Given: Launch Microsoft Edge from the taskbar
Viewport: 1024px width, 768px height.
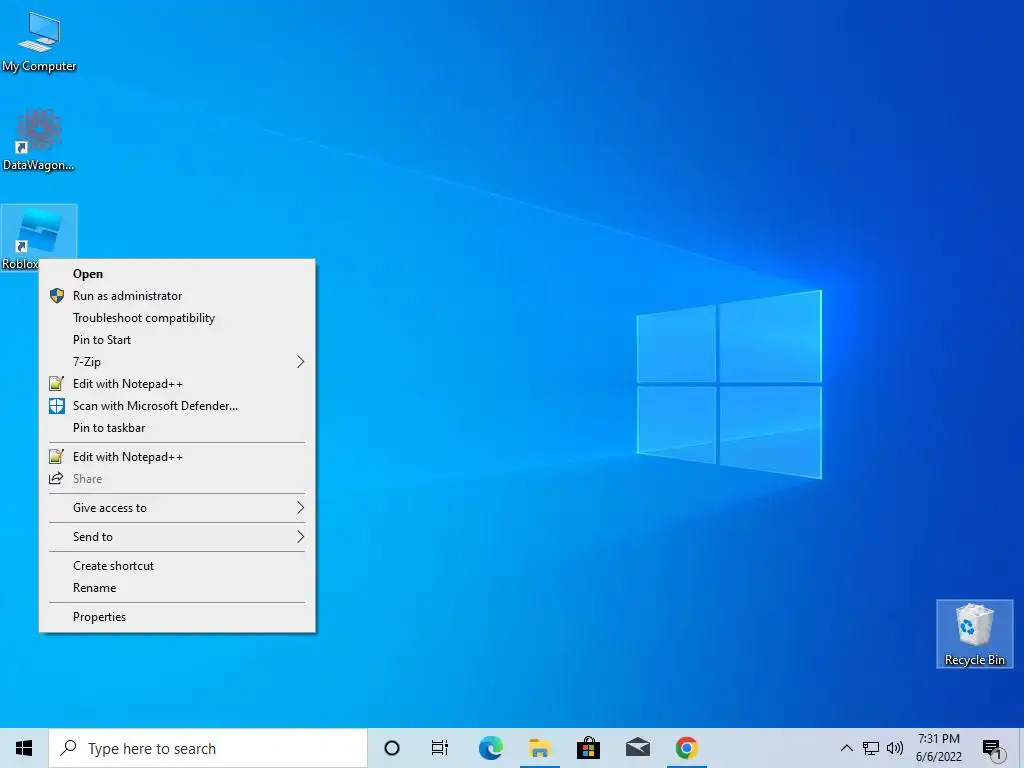Looking at the screenshot, I should tap(490, 748).
